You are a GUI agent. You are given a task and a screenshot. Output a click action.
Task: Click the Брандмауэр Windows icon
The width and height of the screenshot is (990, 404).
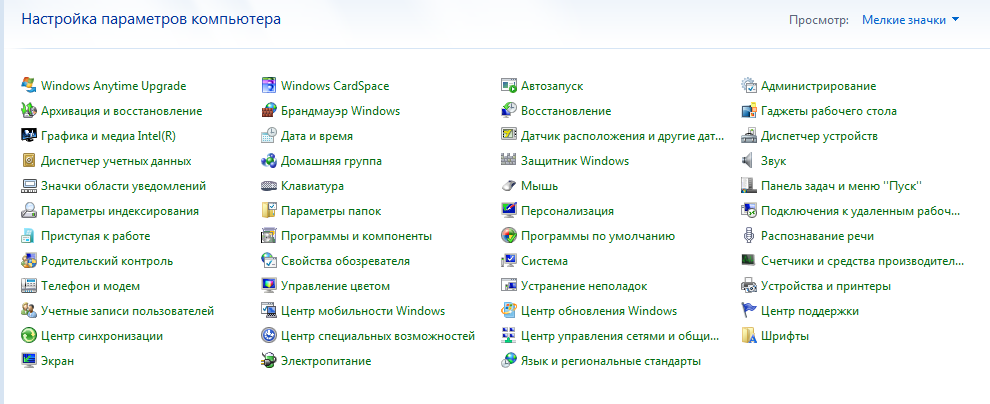(x=269, y=110)
